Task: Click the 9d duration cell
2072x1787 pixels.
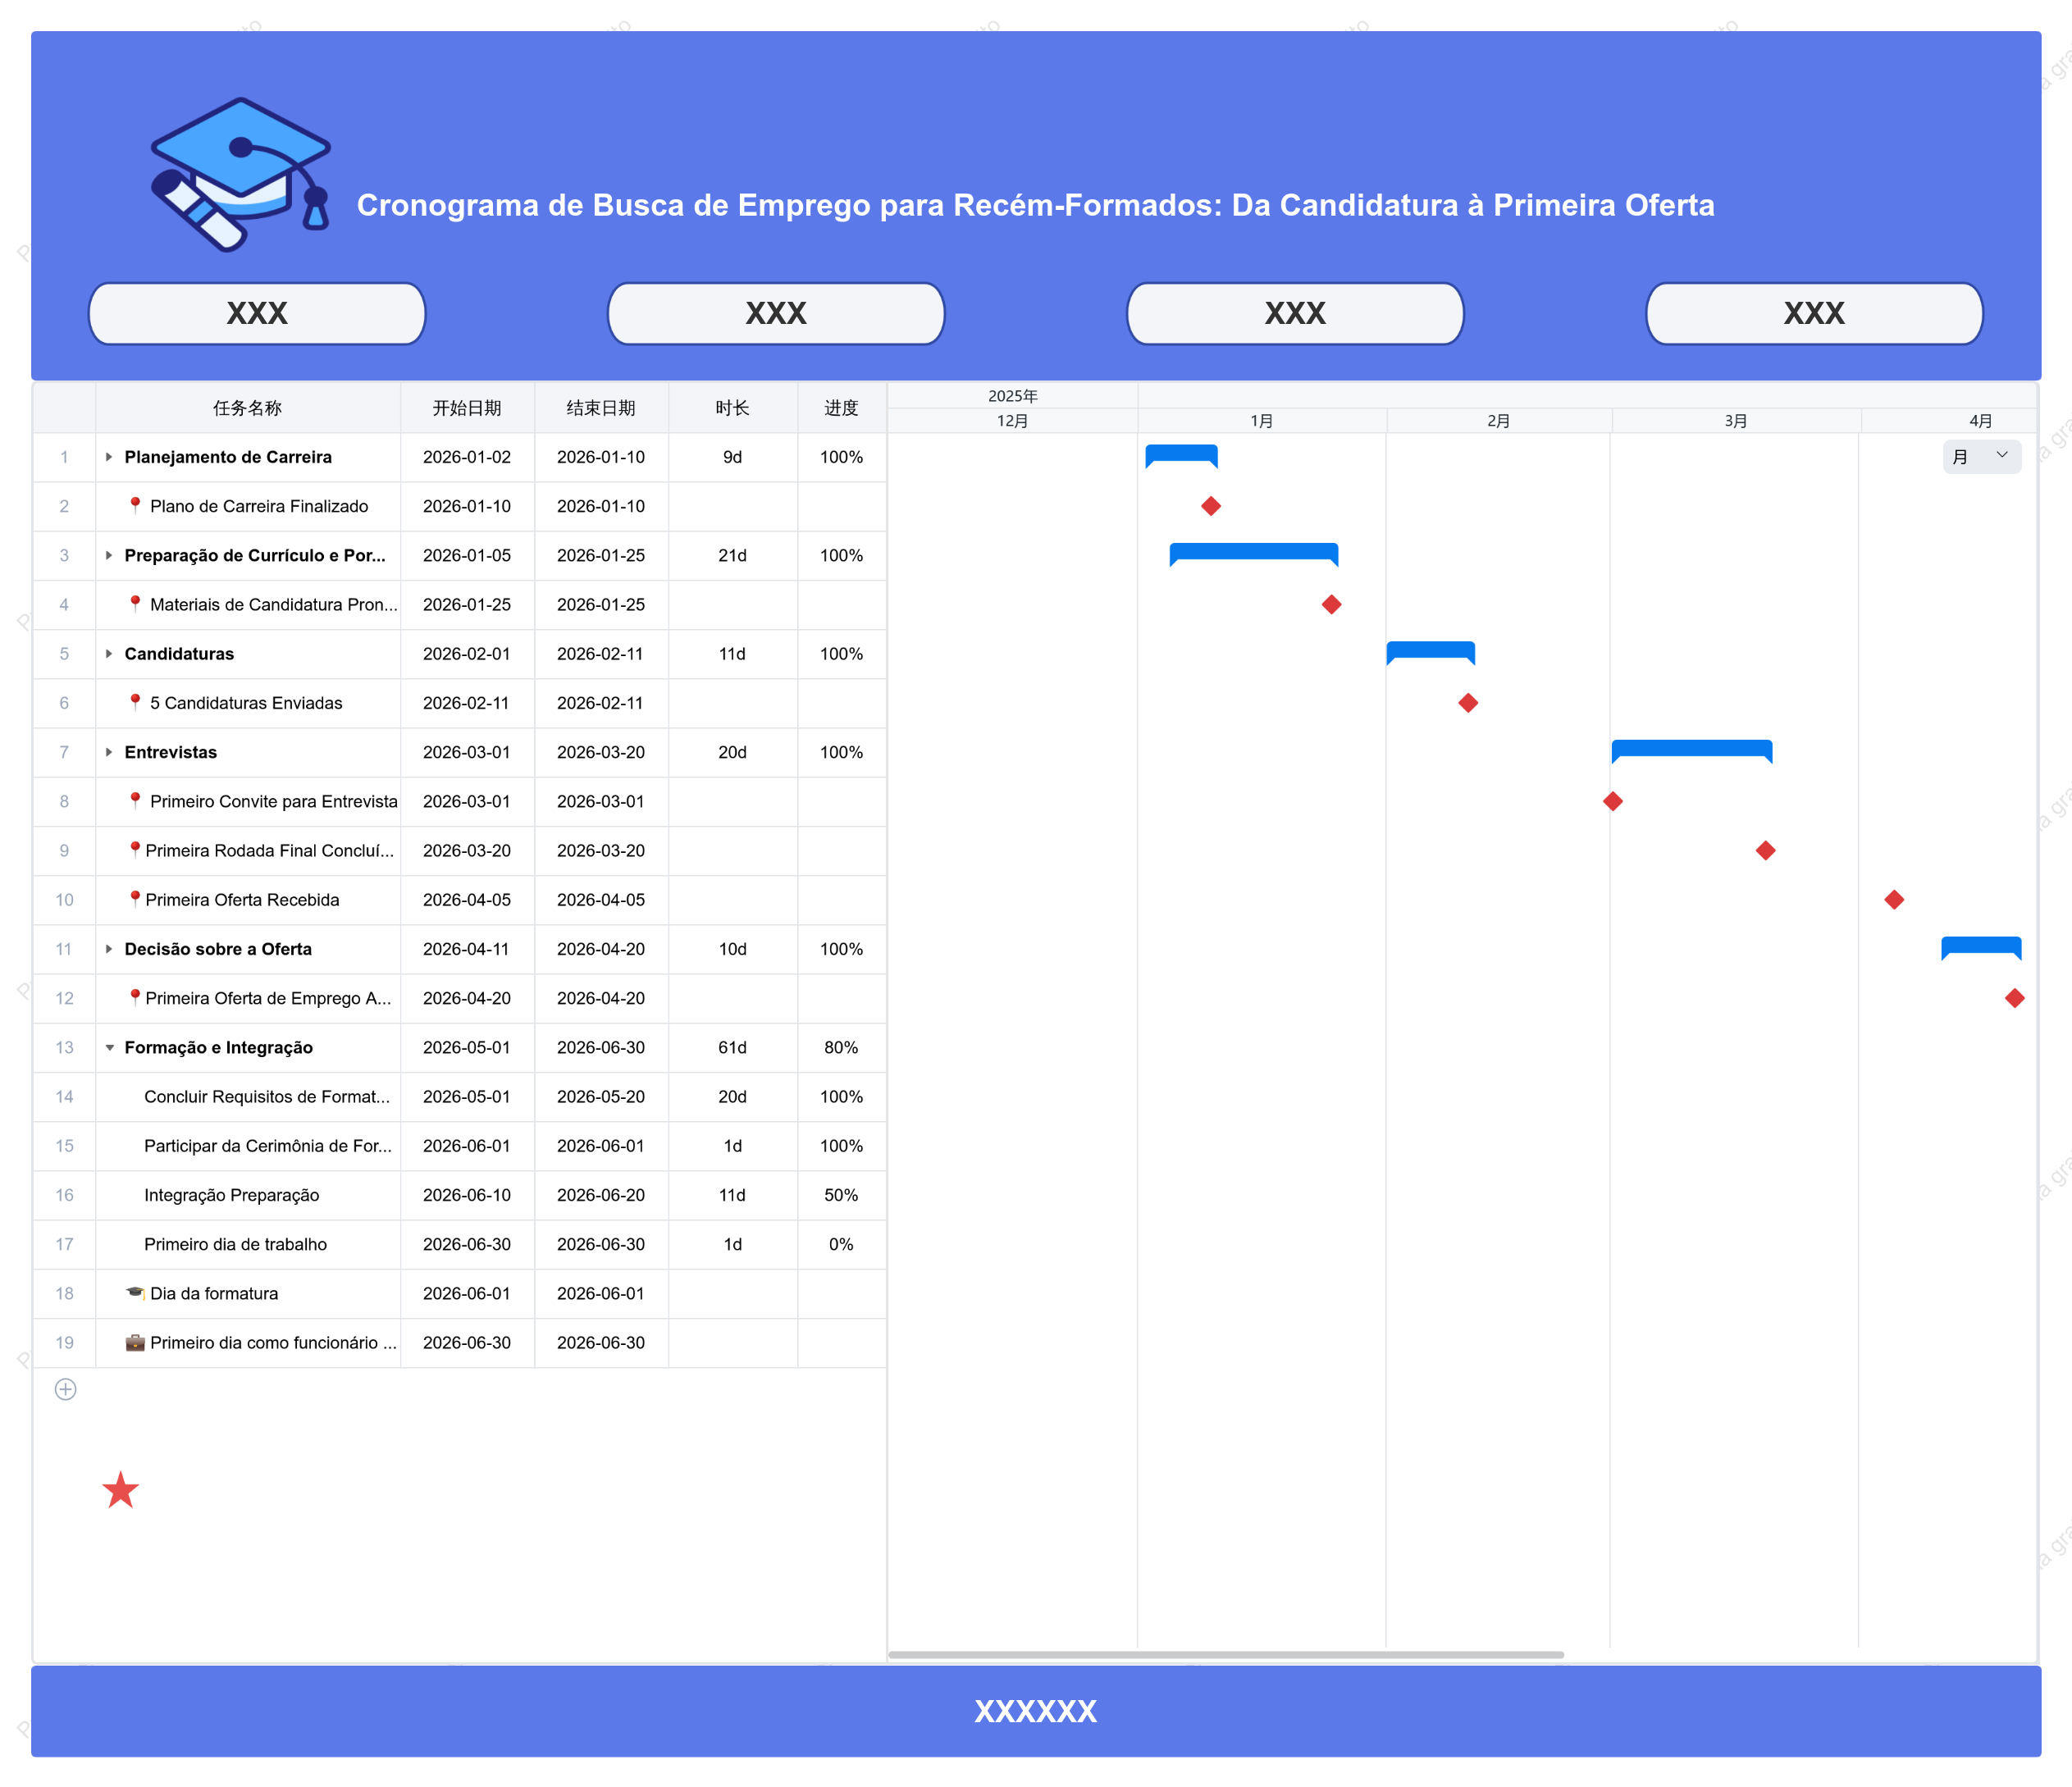Action: click(733, 457)
